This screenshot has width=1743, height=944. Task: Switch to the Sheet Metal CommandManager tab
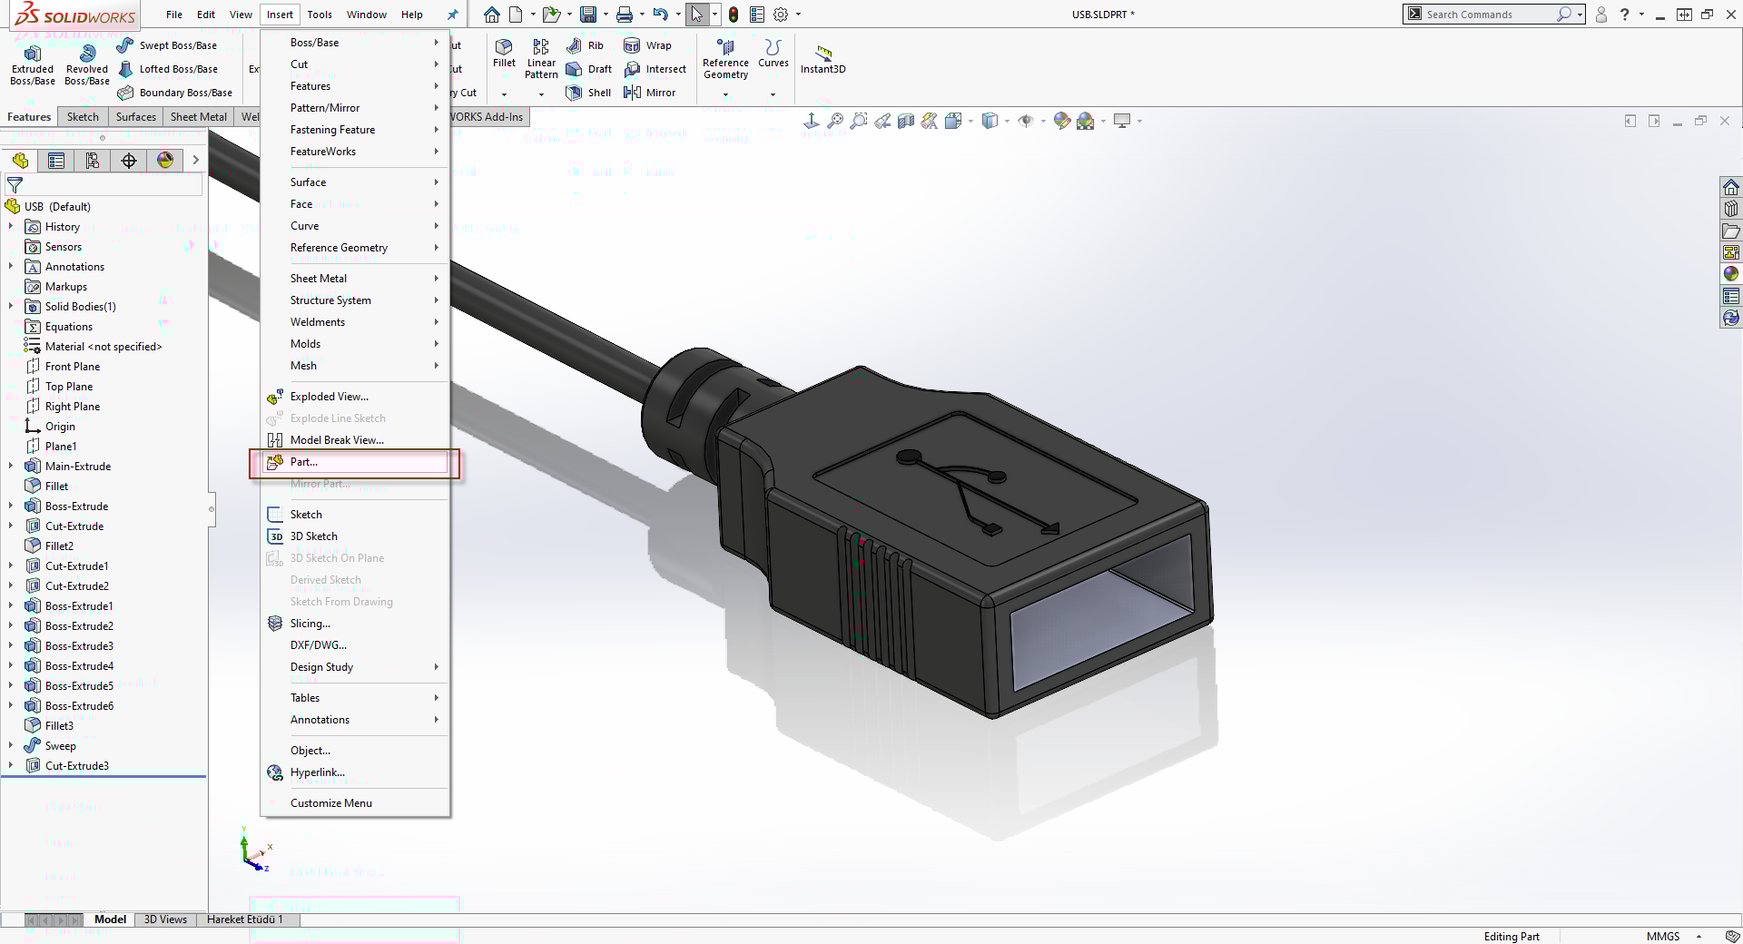197,116
